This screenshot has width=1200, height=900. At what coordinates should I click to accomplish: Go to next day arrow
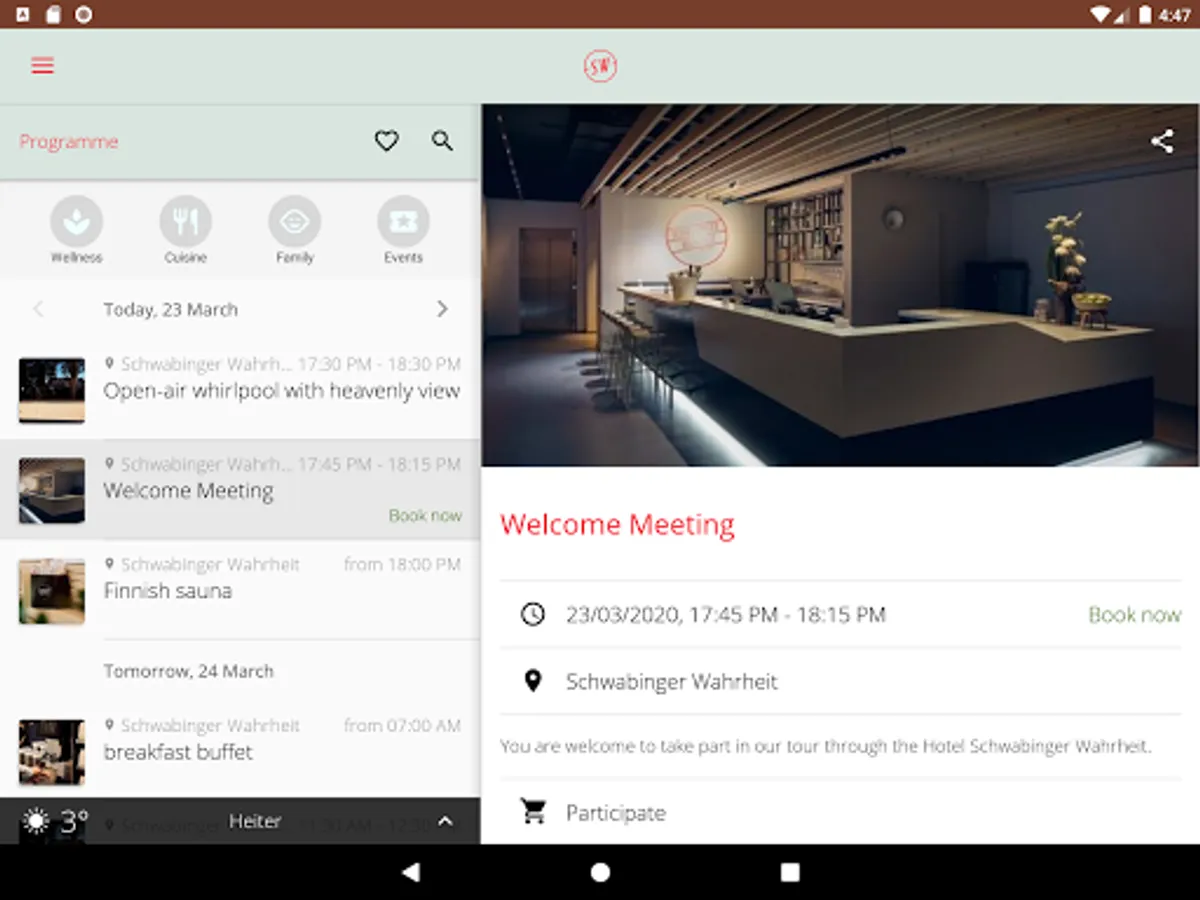tap(442, 309)
